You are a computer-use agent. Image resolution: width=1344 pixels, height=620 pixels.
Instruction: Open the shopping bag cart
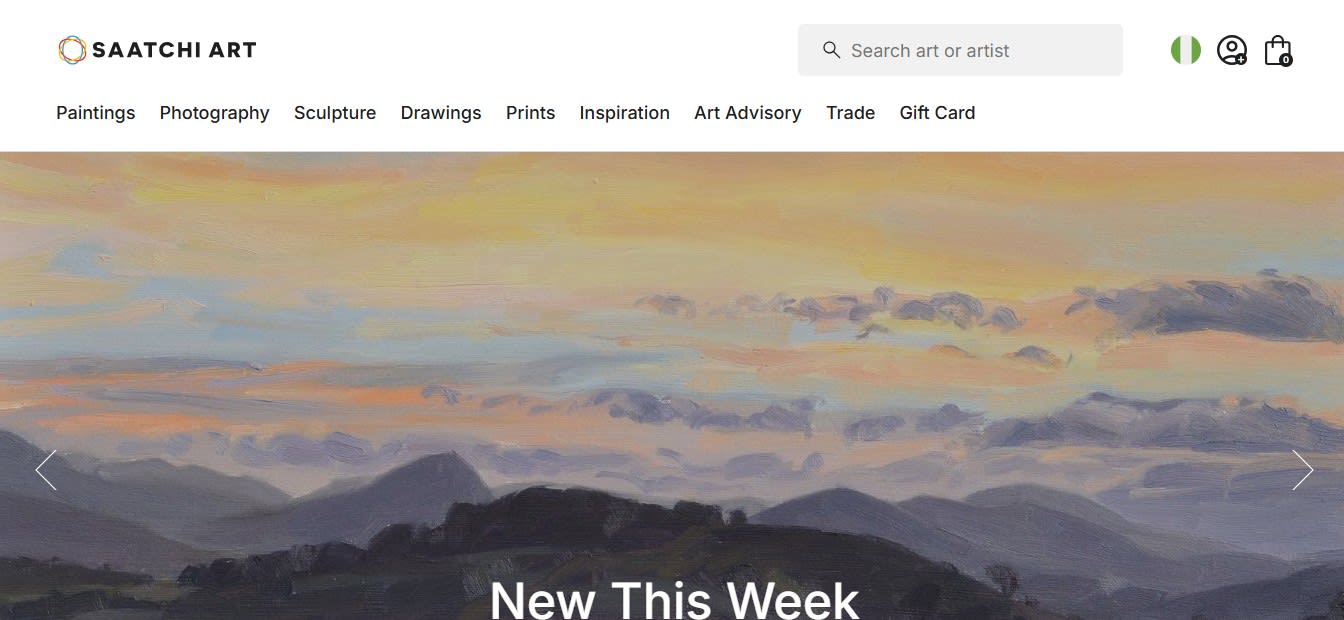(x=1278, y=50)
